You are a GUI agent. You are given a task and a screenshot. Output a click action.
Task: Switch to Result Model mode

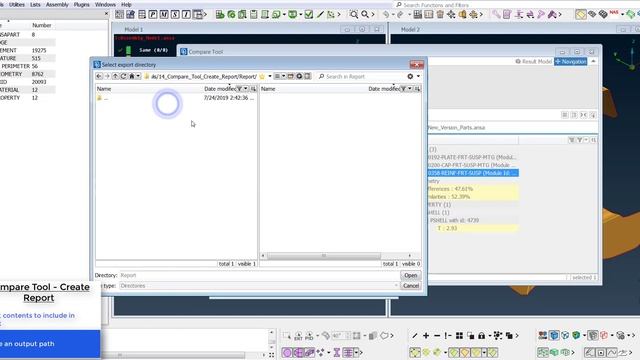click(533, 61)
